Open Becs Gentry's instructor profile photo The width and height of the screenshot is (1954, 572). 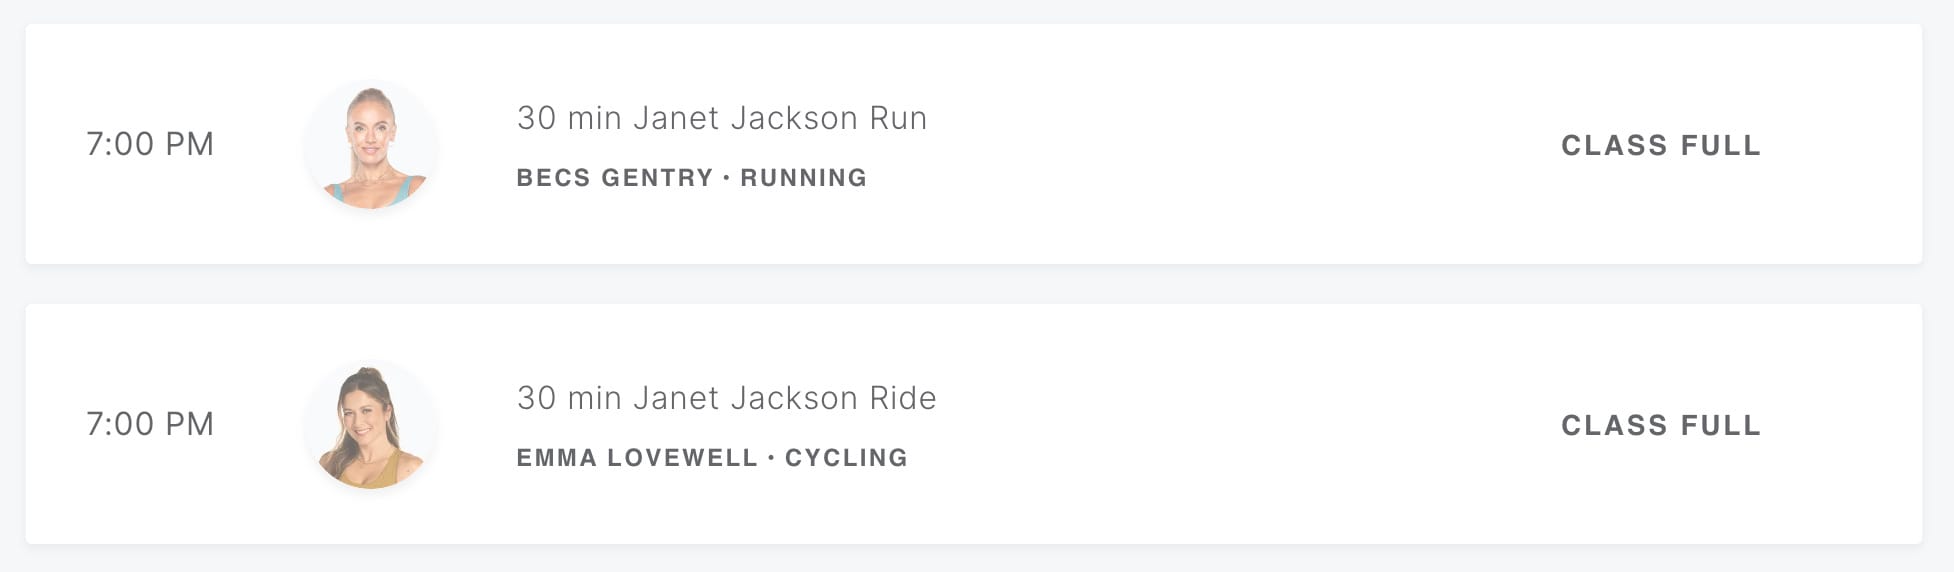(371, 145)
